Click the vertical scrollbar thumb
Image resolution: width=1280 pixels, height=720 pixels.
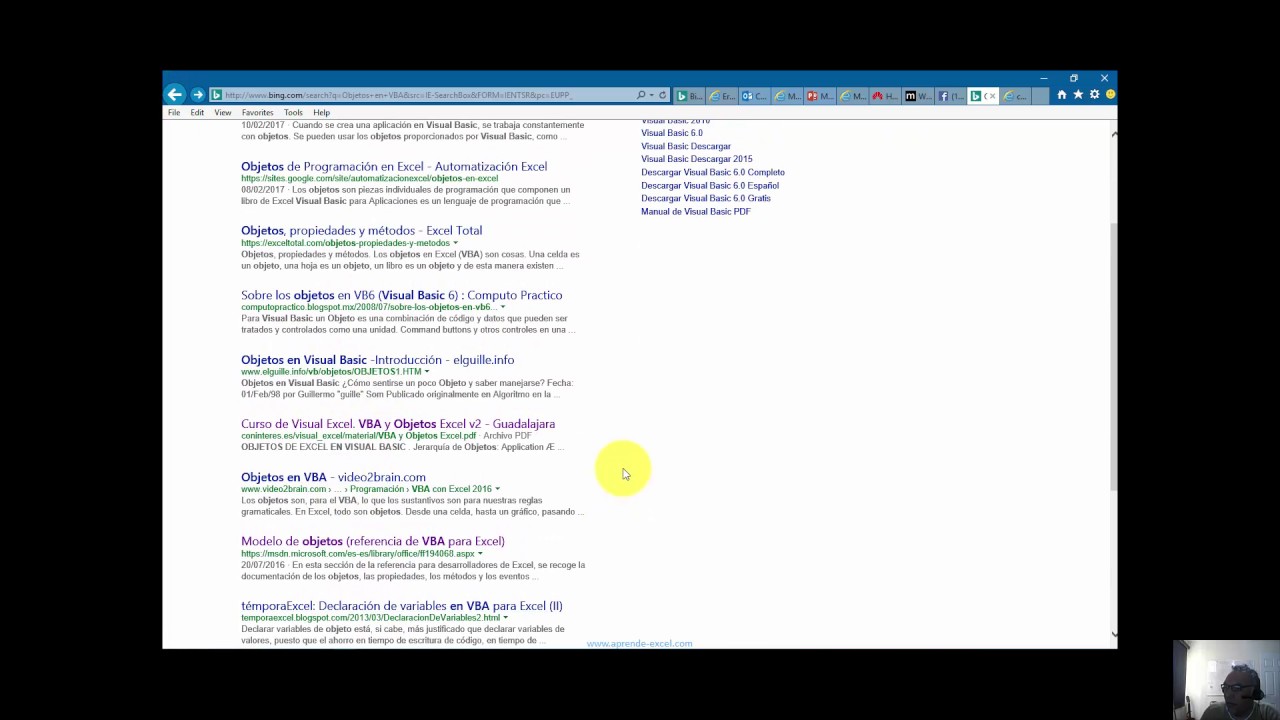pyautogui.click(x=1113, y=357)
